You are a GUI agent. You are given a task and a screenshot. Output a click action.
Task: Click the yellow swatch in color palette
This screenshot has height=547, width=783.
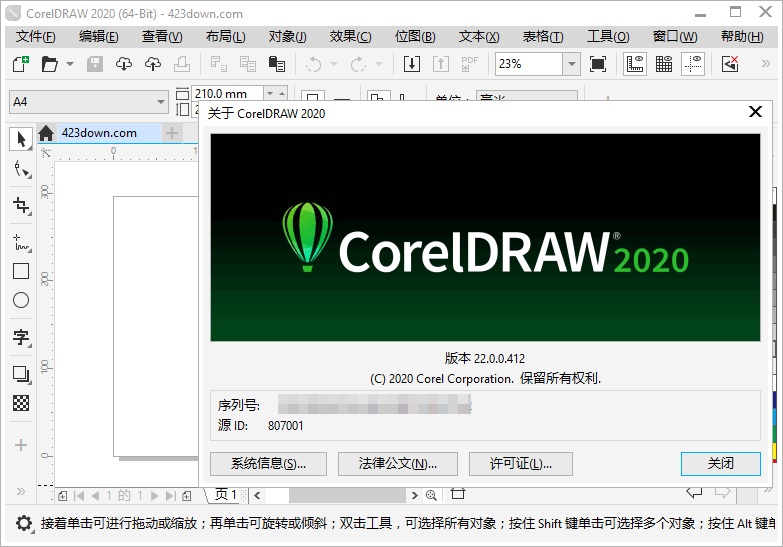pyautogui.click(x=774, y=452)
